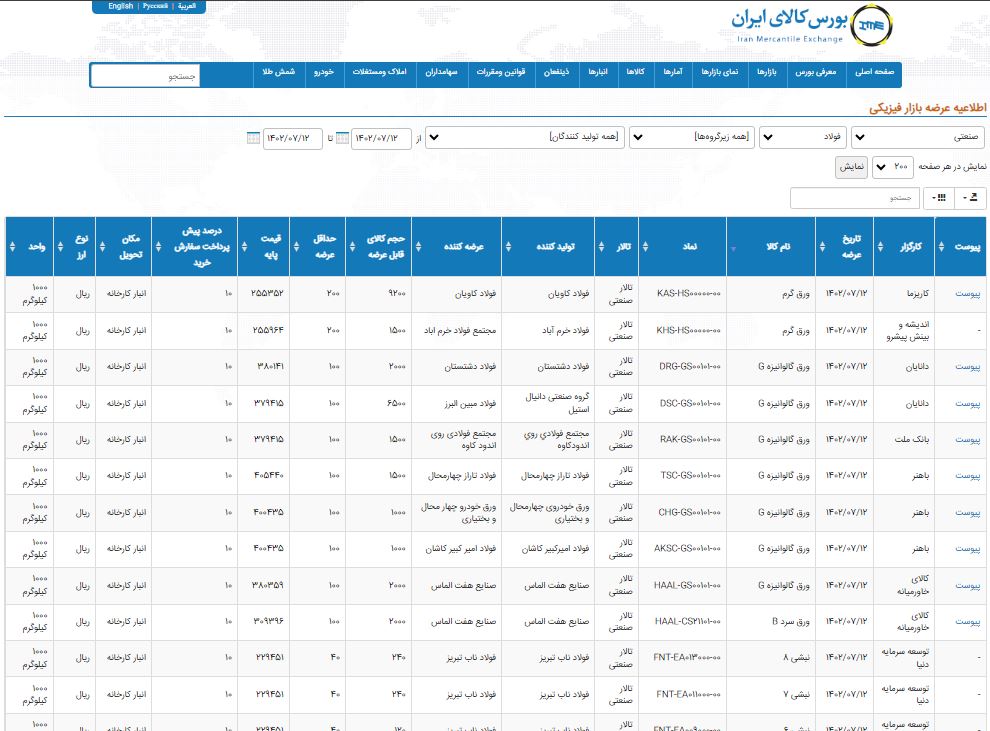Sort table by the کارگزار column arrows
This screenshot has width=990, height=731.
coord(880,247)
